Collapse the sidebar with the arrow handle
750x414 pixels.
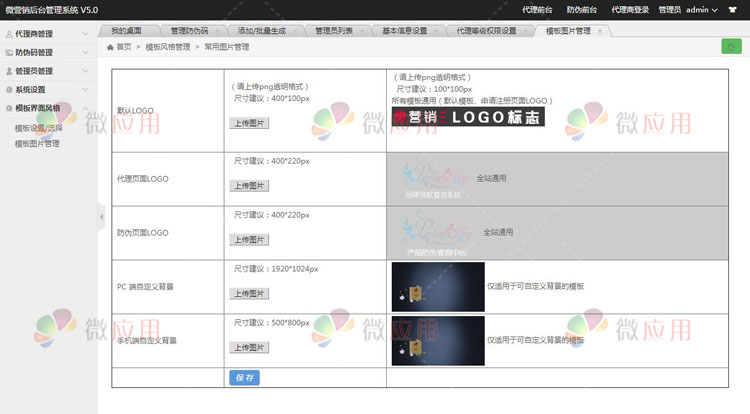click(101, 217)
